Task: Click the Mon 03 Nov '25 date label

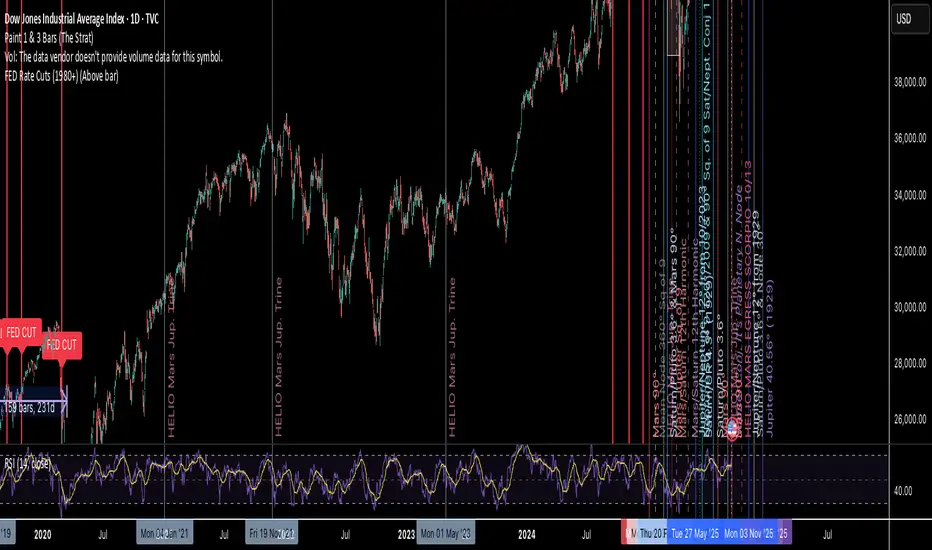Action: pyautogui.click(x=749, y=534)
